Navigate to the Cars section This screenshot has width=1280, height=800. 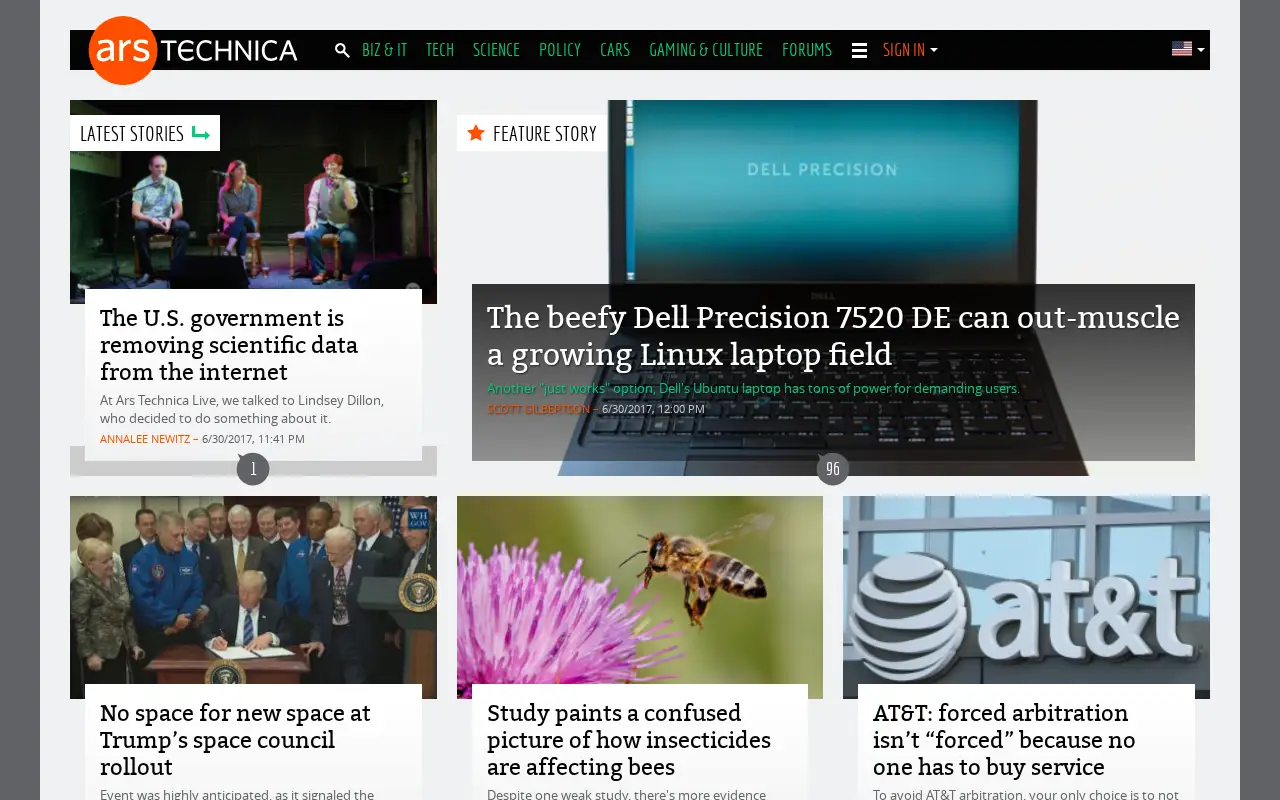click(x=615, y=50)
